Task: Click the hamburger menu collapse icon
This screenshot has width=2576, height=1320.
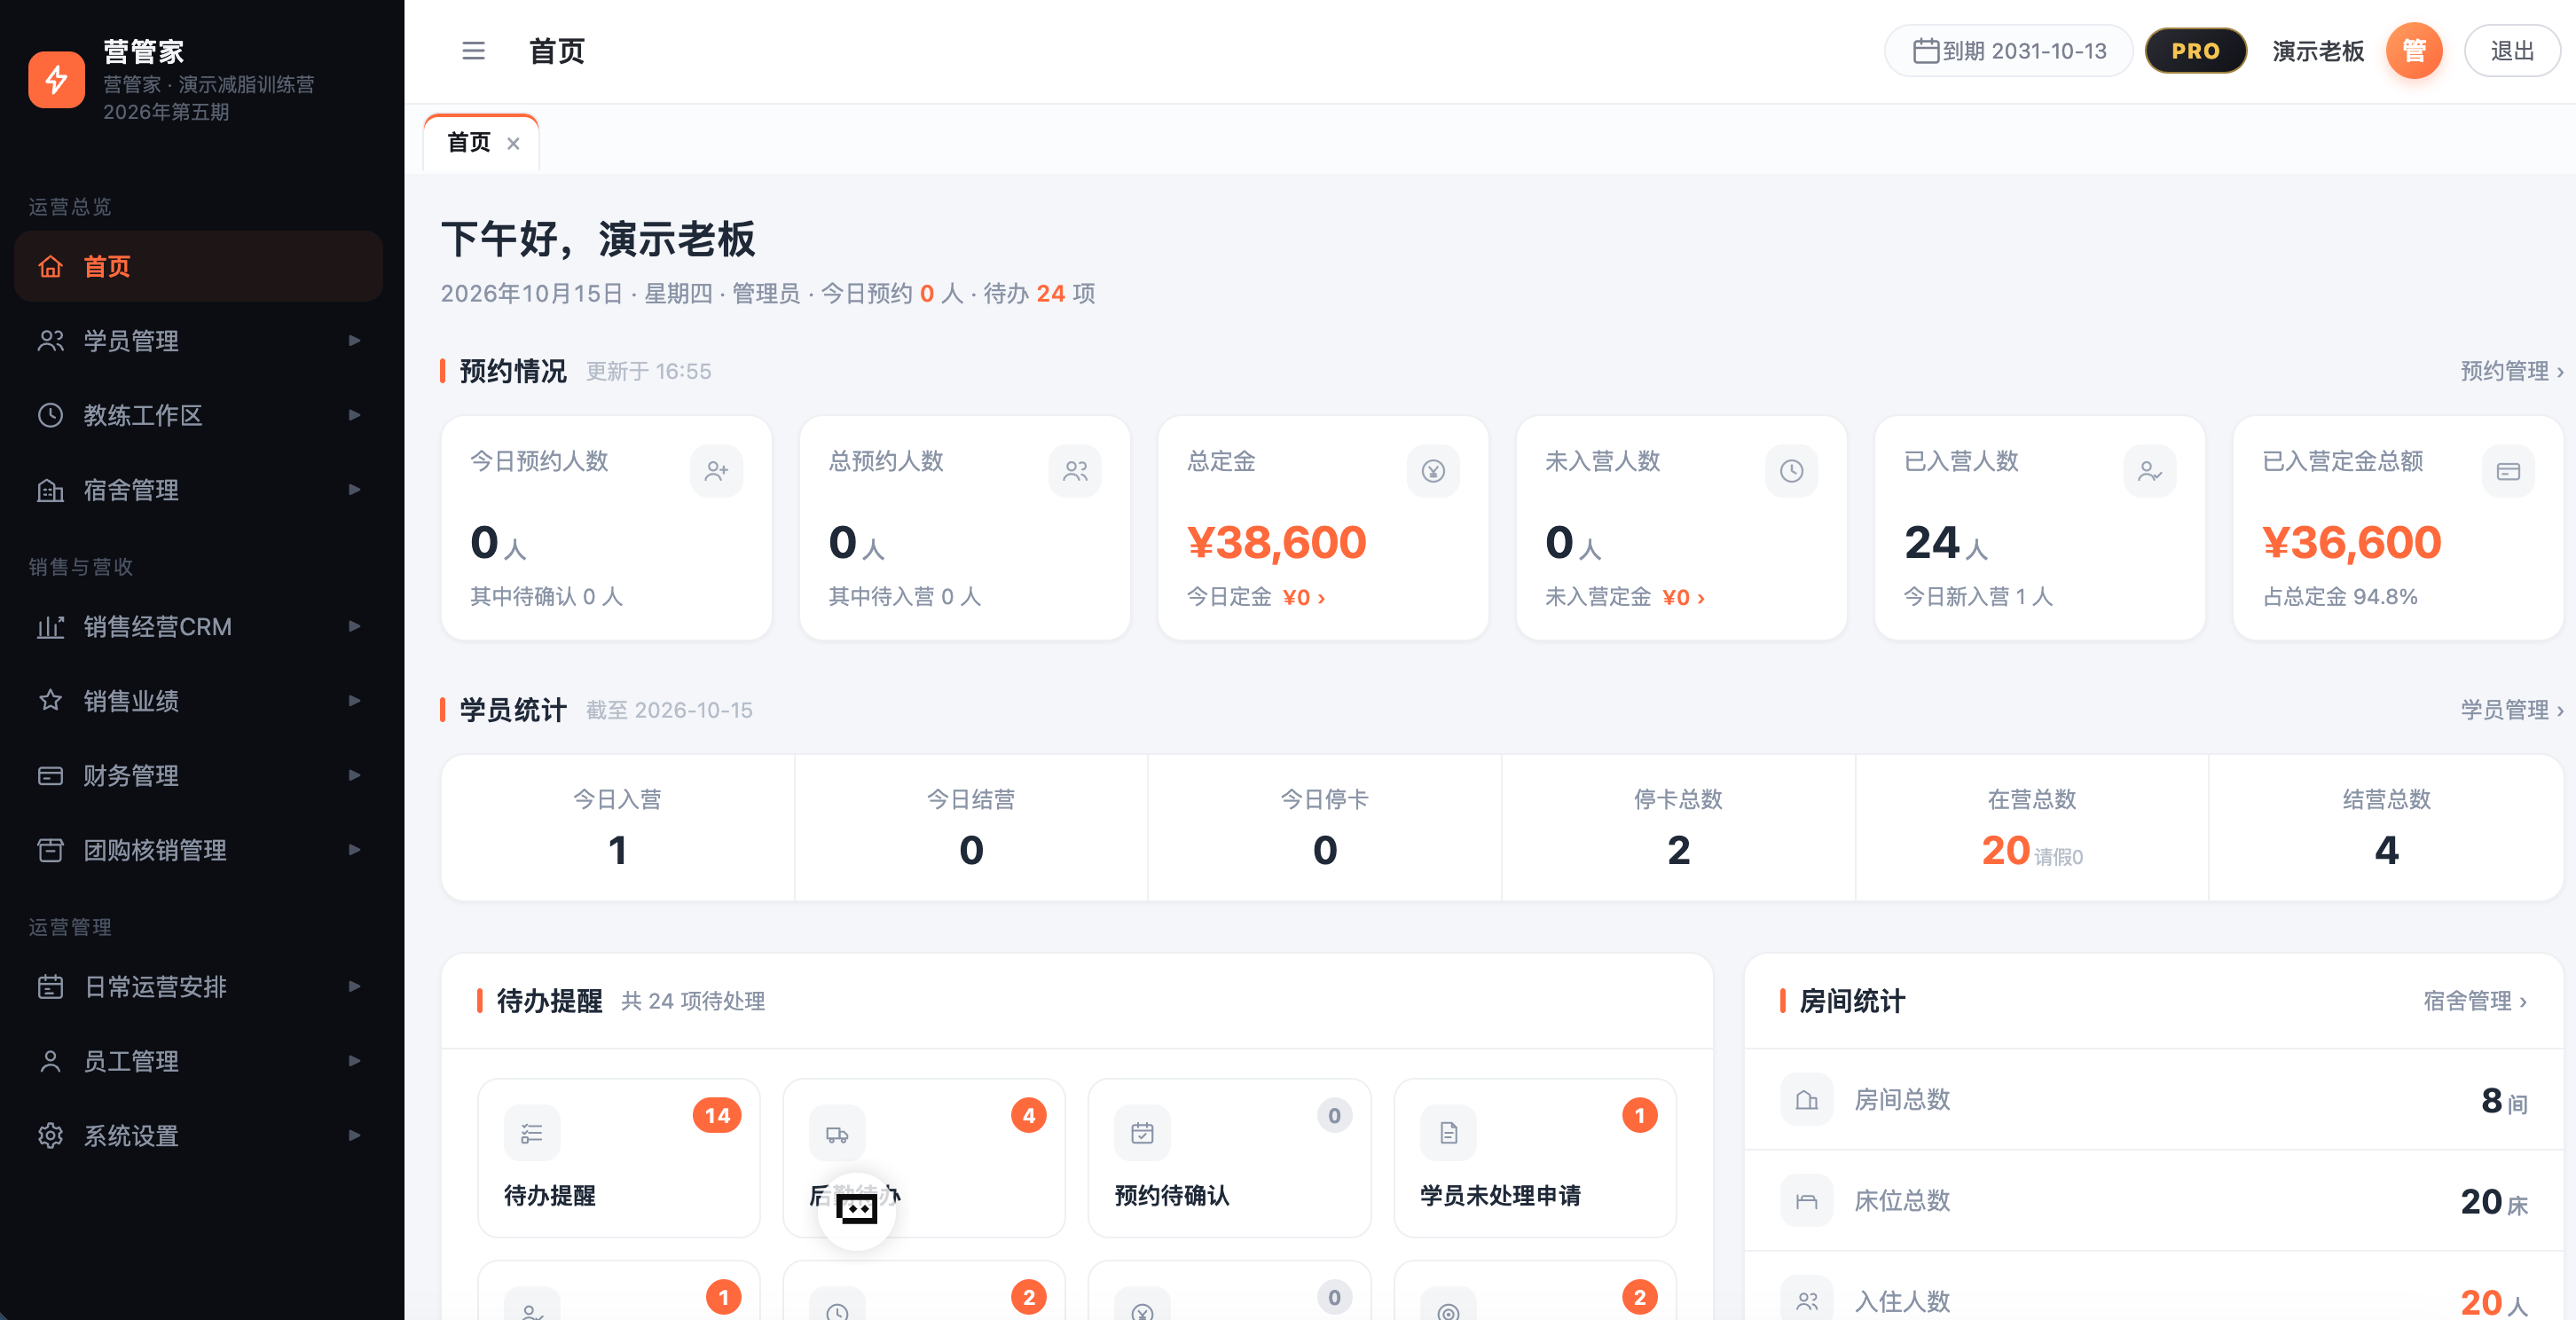Action: pyautogui.click(x=473, y=51)
